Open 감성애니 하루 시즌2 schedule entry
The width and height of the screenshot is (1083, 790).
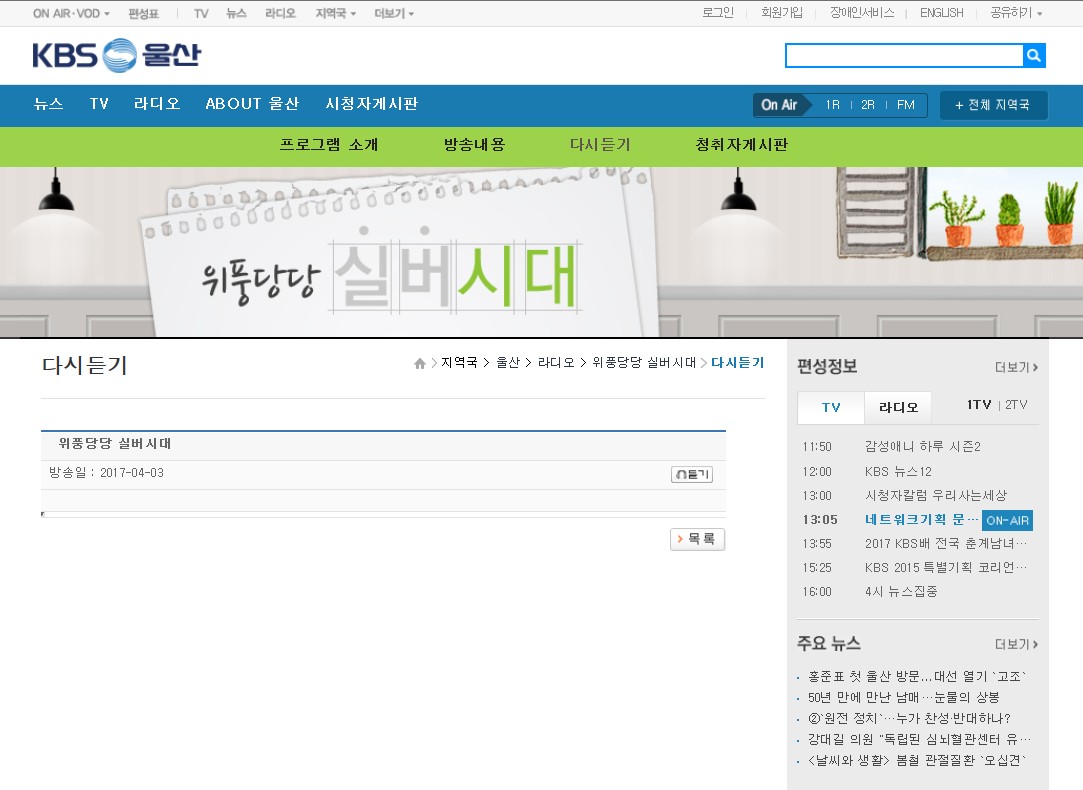coord(923,447)
